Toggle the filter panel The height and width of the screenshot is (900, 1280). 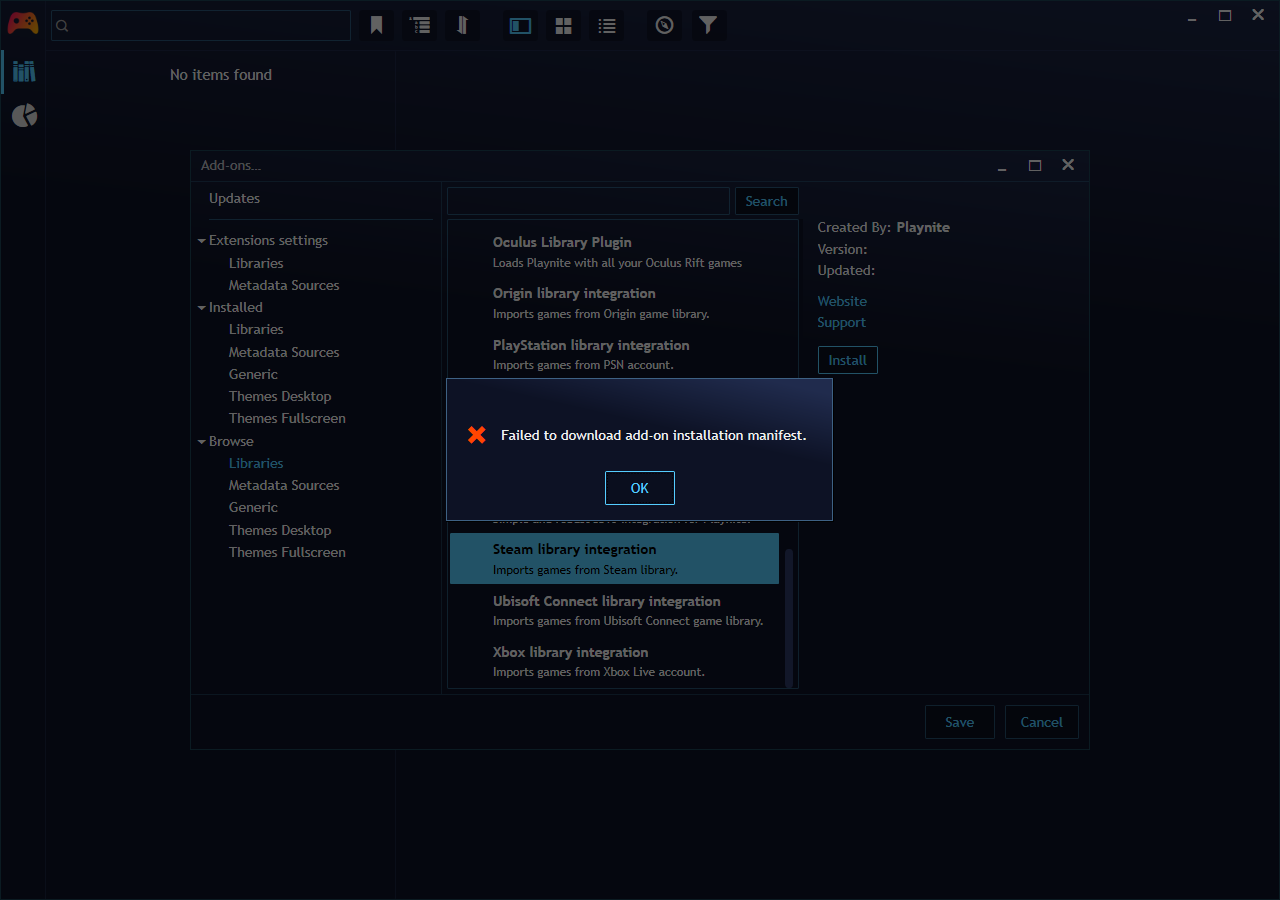[x=708, y=25]
